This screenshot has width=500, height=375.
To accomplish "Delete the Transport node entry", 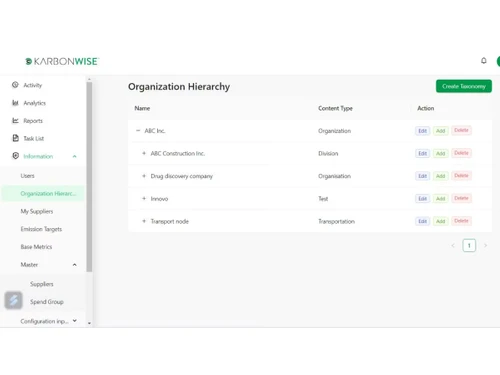I will [x=461, y=221].
